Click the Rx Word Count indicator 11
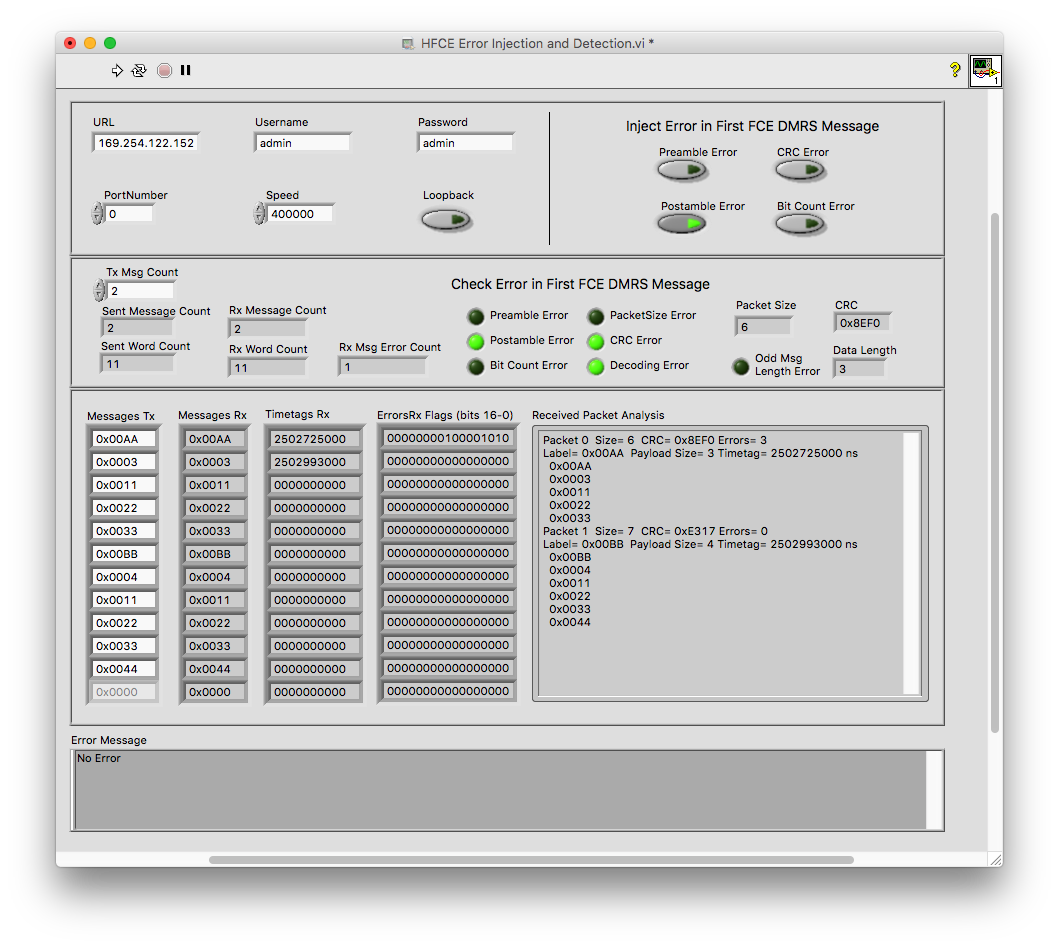Viewport: 1059px width, 947px height. 267,368
